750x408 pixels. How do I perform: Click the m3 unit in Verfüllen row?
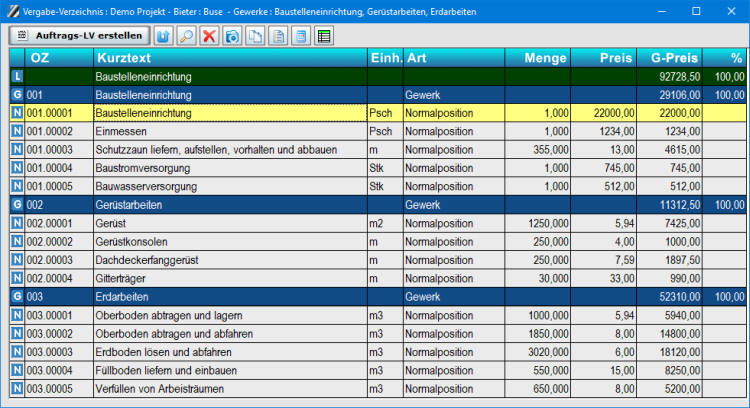click(386, 388)
